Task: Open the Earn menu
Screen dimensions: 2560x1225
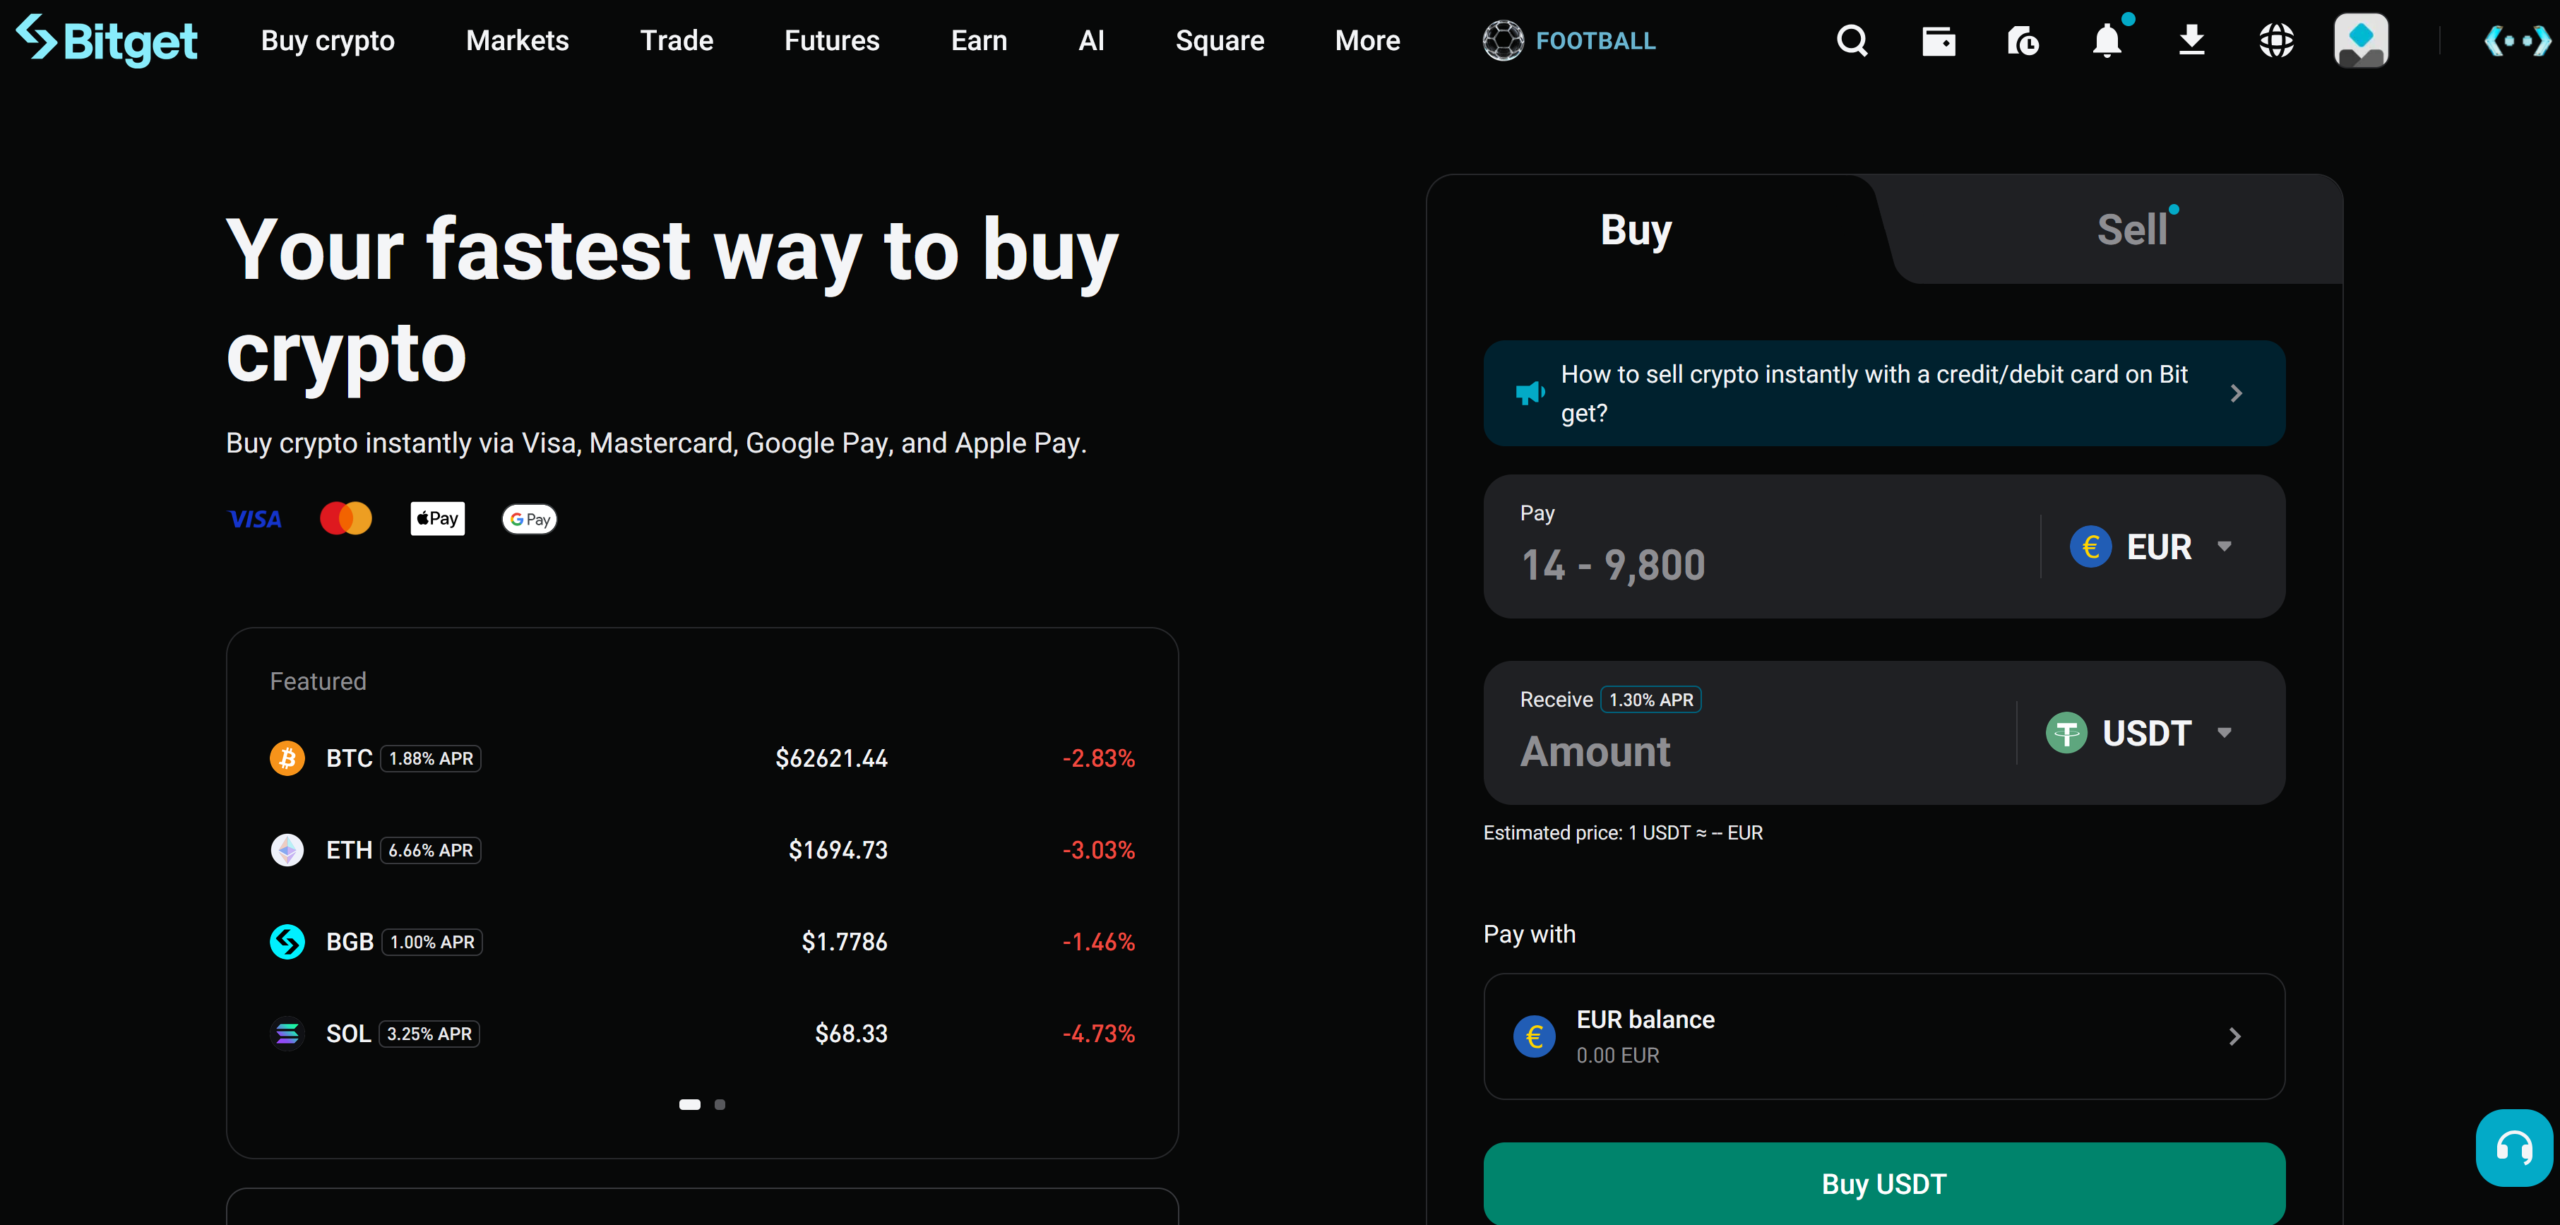Action: pos(979,41)
